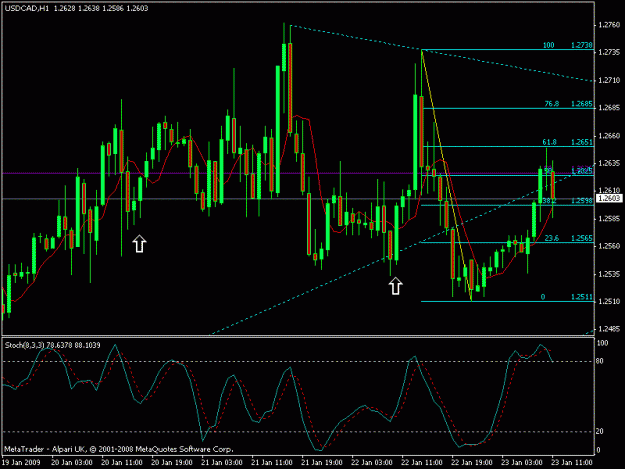Click the stochastic scale value 20
This screenshot has width=625, height=469.
pyautogui.click(x=600, y=431)
